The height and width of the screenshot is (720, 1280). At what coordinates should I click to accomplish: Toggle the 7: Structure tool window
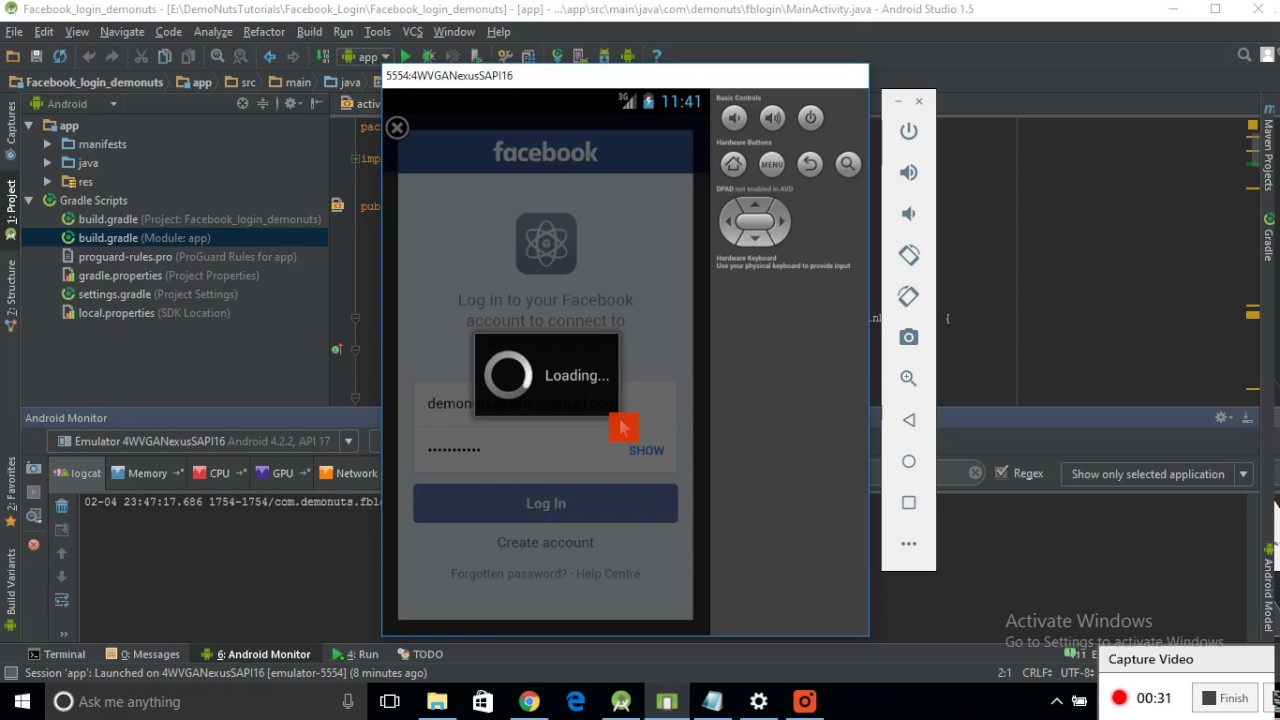11,295
